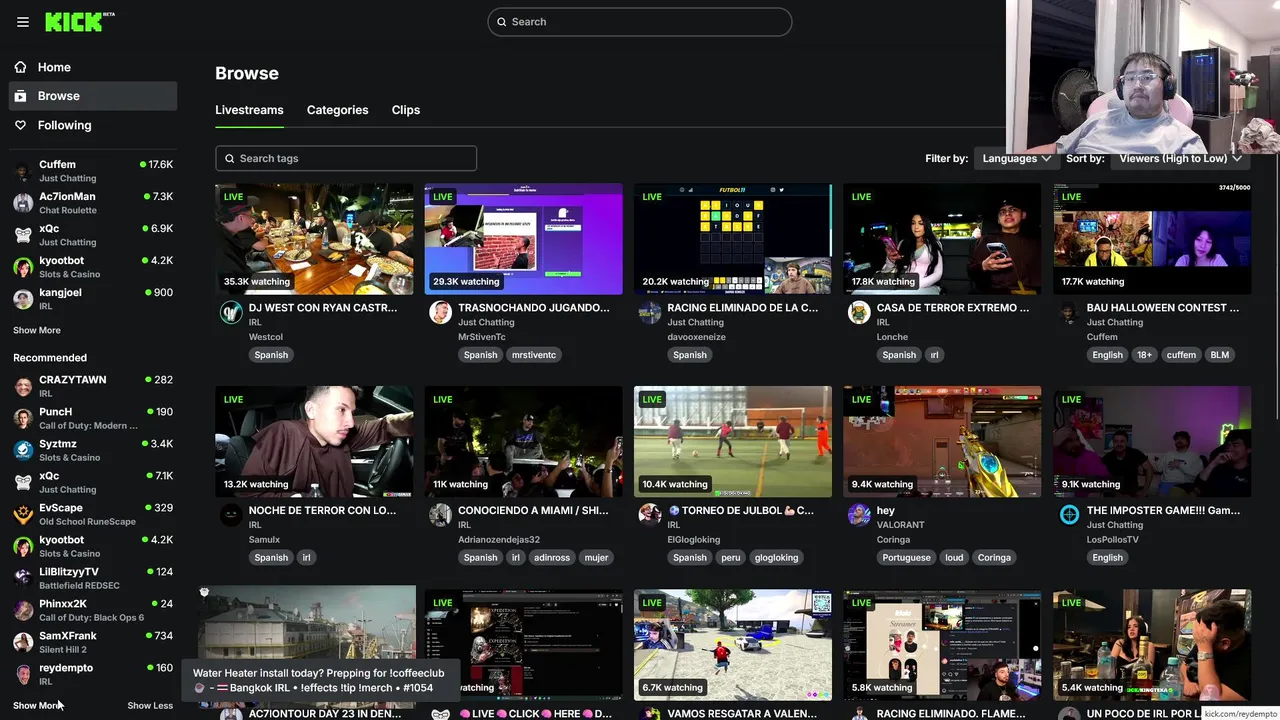The image size is (1280, 720).
Task: Collapse Recommended list with Show Less
Action: [150, 705]
